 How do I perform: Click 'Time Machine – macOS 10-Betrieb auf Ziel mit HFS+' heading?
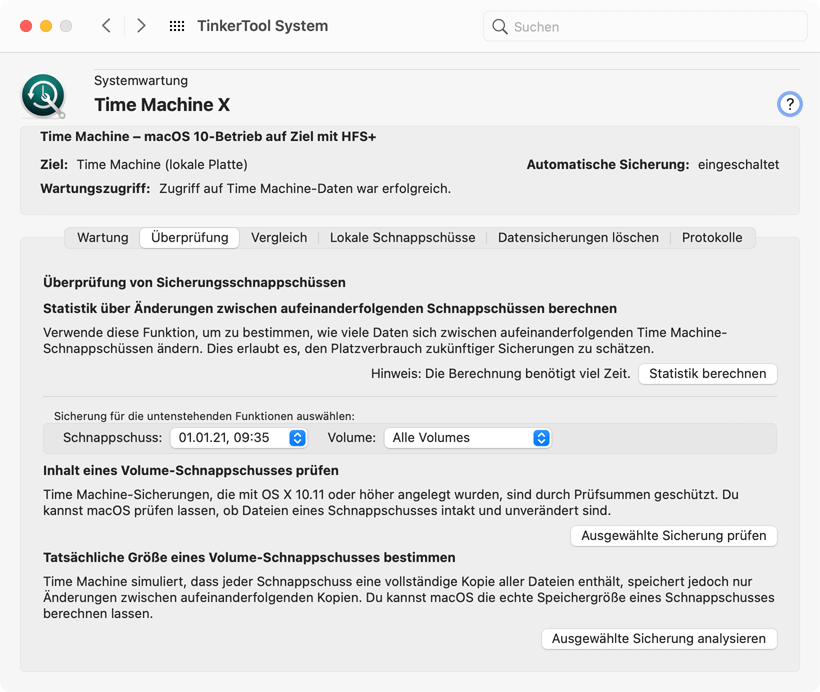[208, 137]
